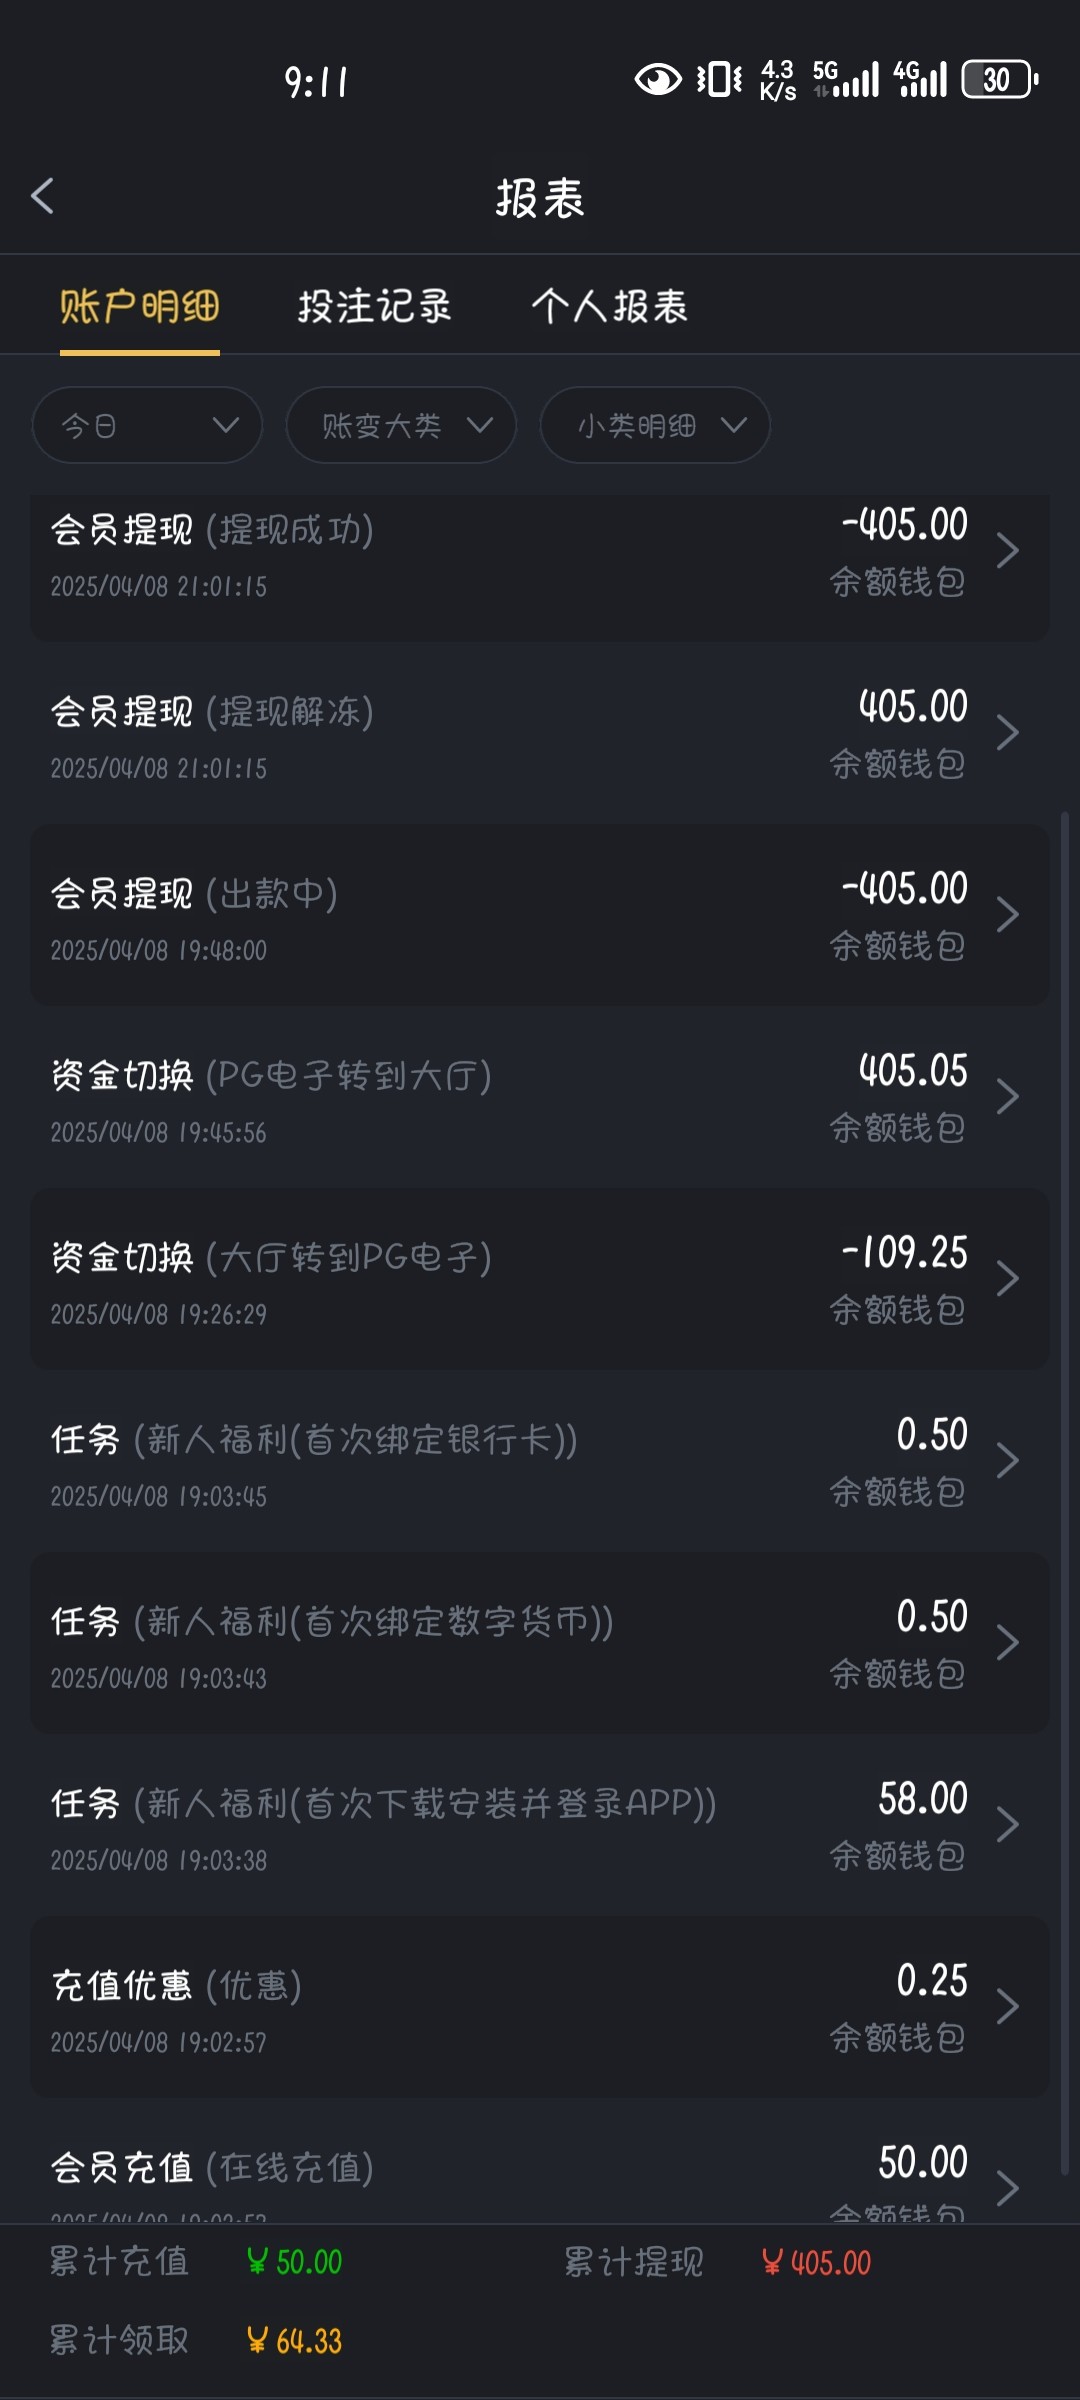Viewport: 1080px width, 2400px height.
Task: Open arrow for 充值优惠 entry
Action: pyautogui.click(x=1008, y=2007)
